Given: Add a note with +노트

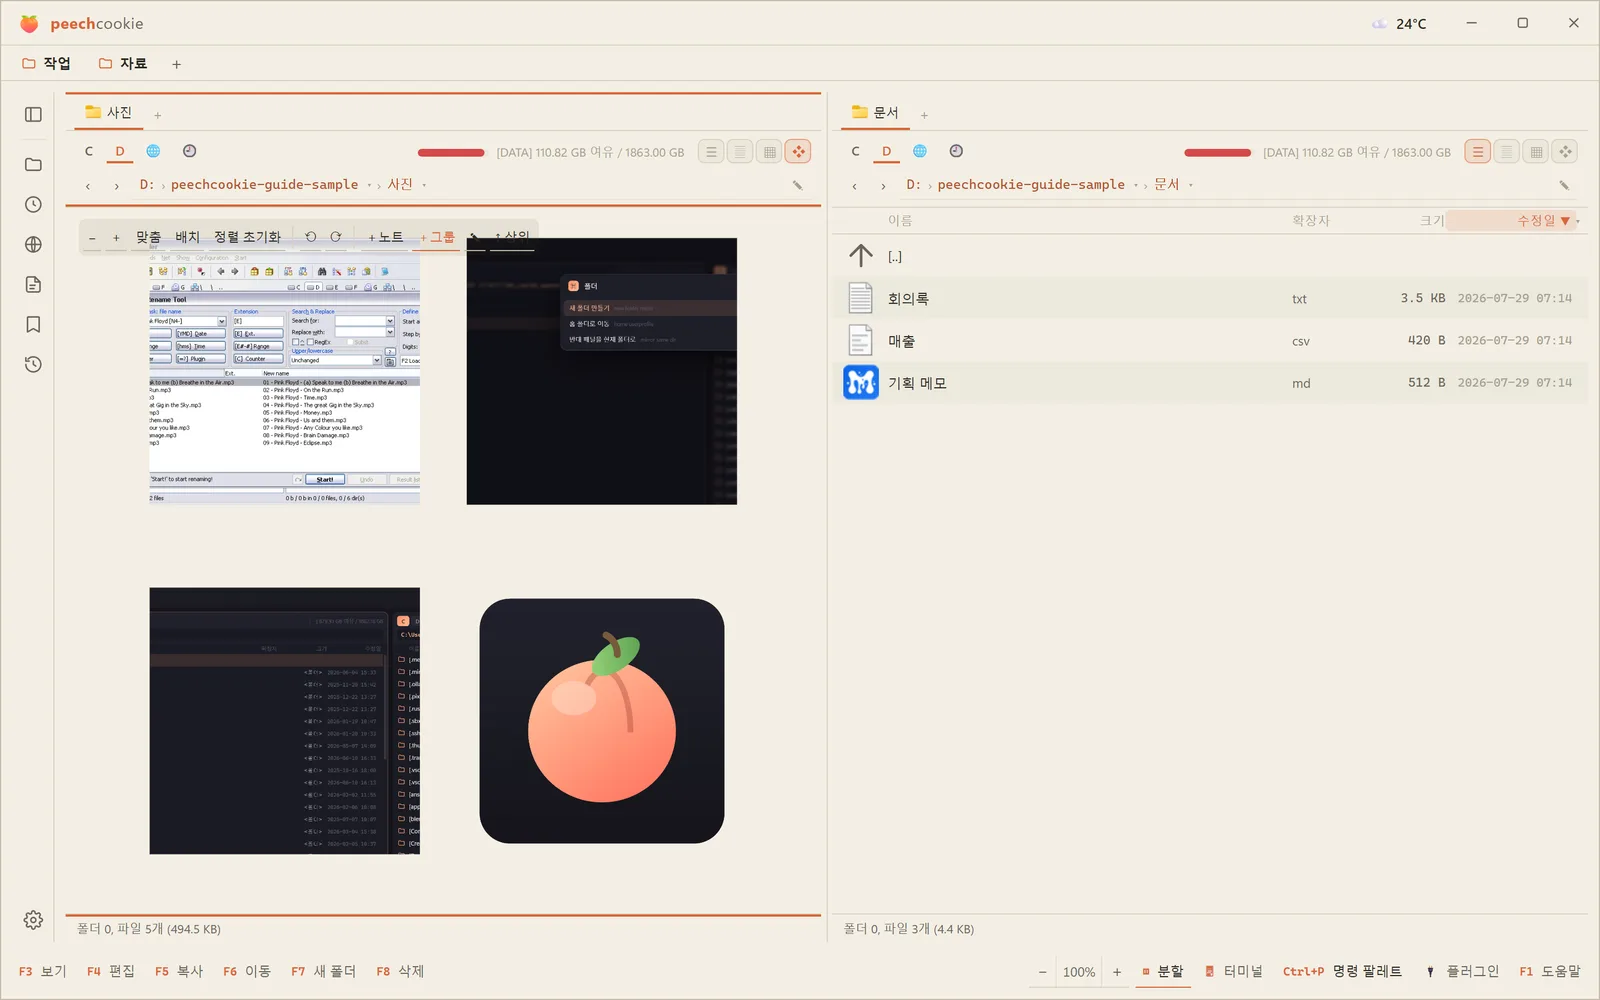Looking at the screenshot, I should coord(385,237).
